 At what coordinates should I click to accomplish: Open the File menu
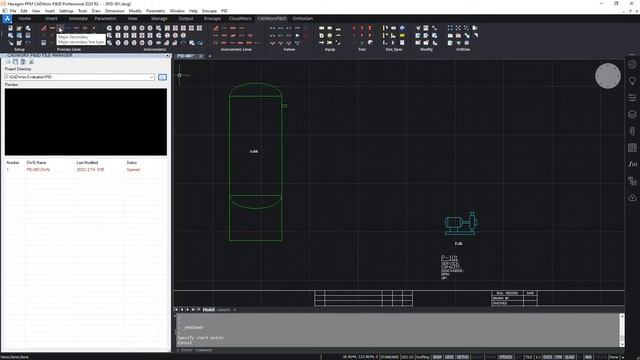(x=13, y=11)
